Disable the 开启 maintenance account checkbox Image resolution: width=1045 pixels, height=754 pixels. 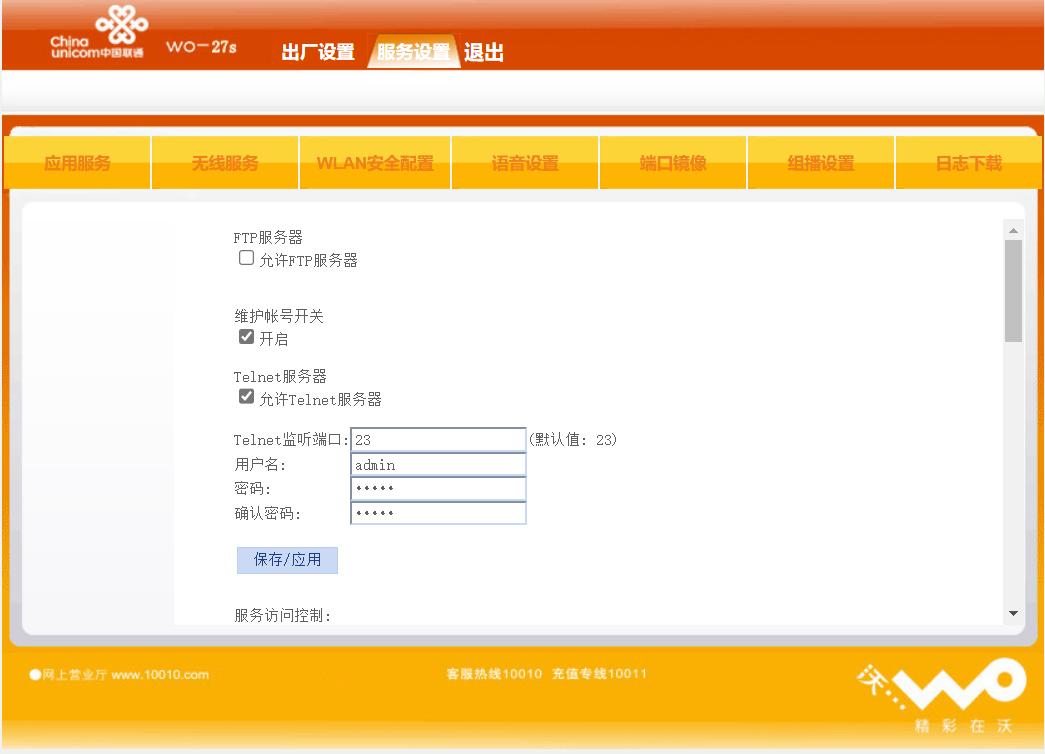coord(246,336)
